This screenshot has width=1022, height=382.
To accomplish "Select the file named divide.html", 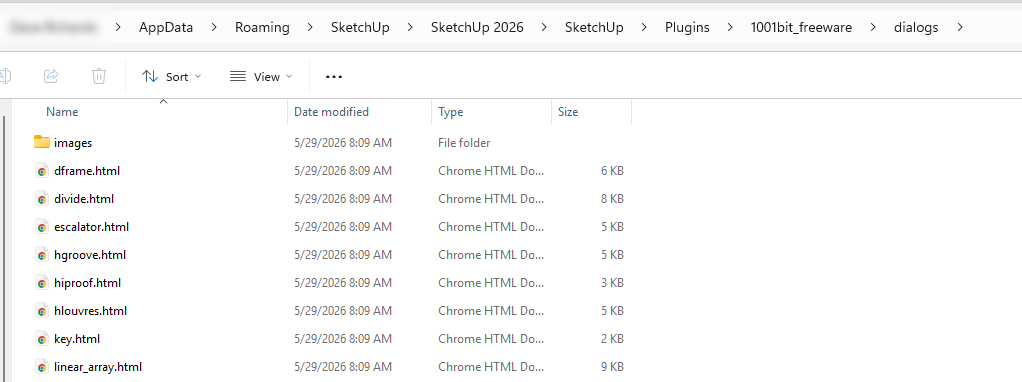I will click(84, 199).
